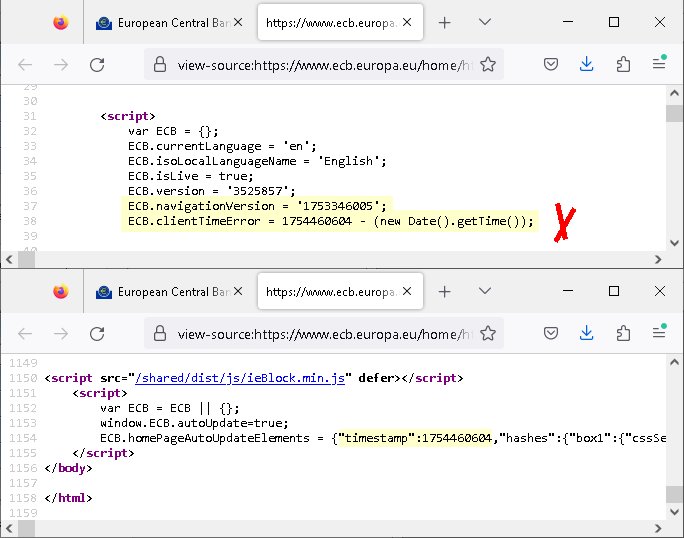Save to Pocket in top window
The image size is (684, 538).
tap(551, 64)
